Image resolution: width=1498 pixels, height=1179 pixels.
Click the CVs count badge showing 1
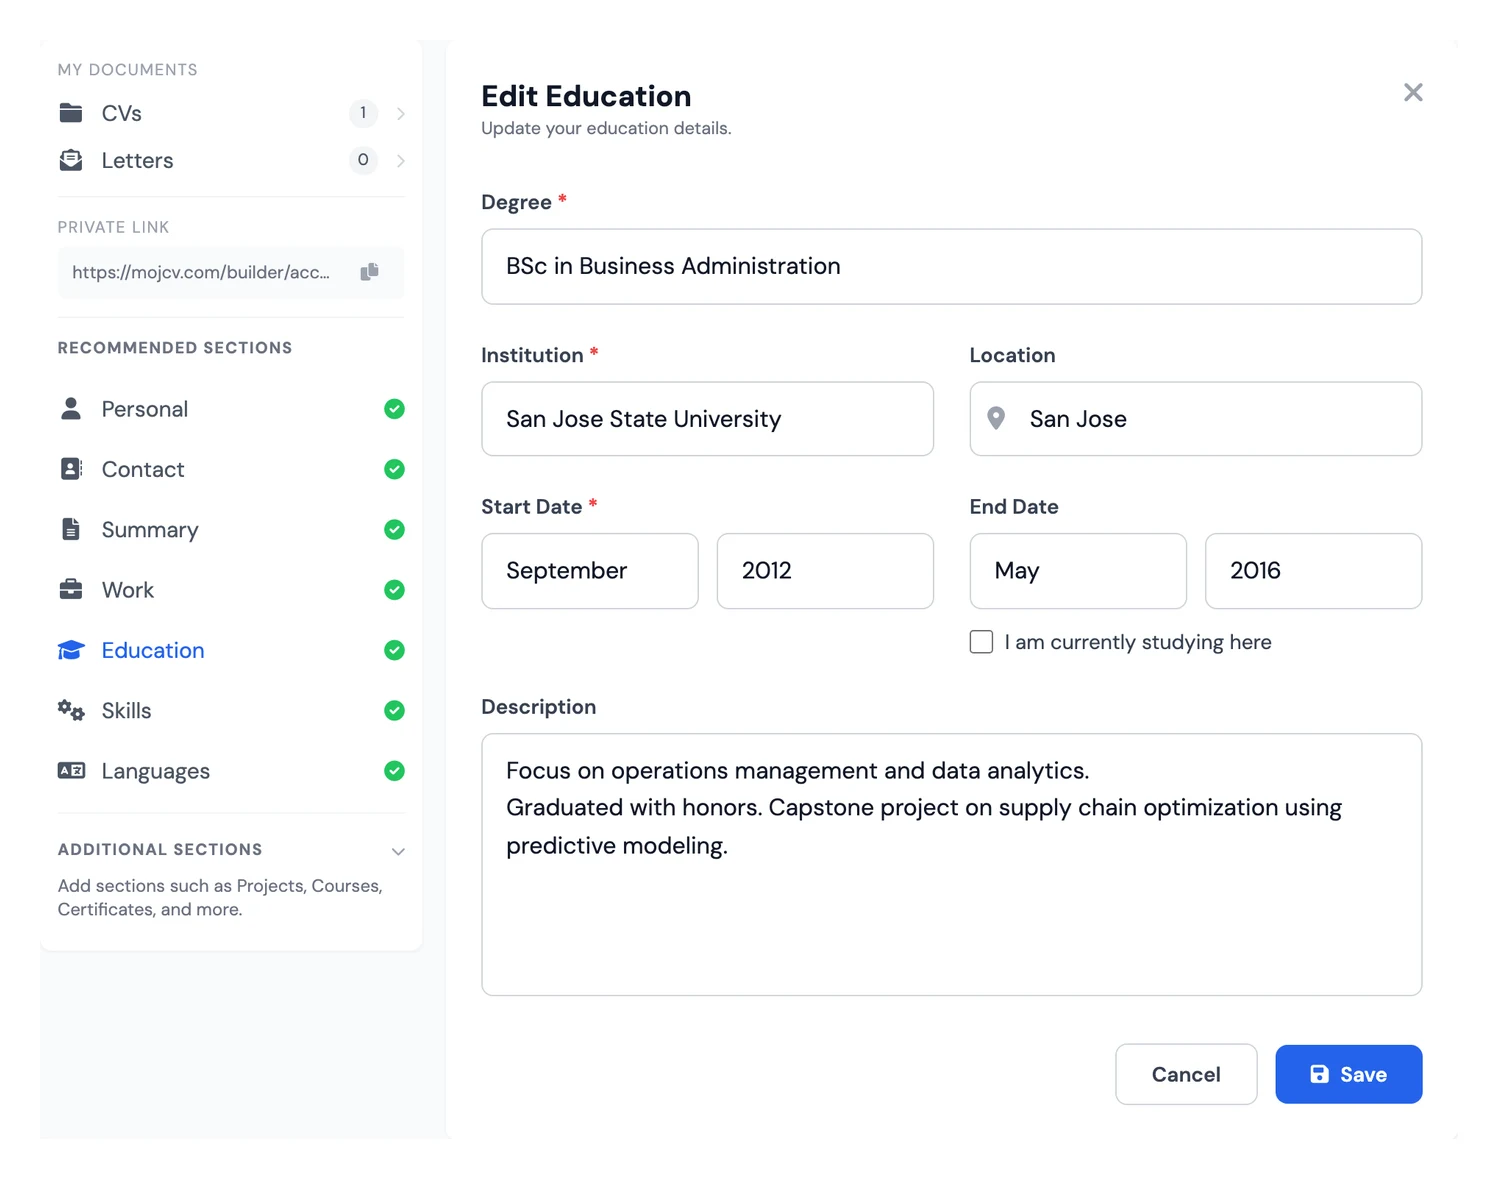(363, 113)
